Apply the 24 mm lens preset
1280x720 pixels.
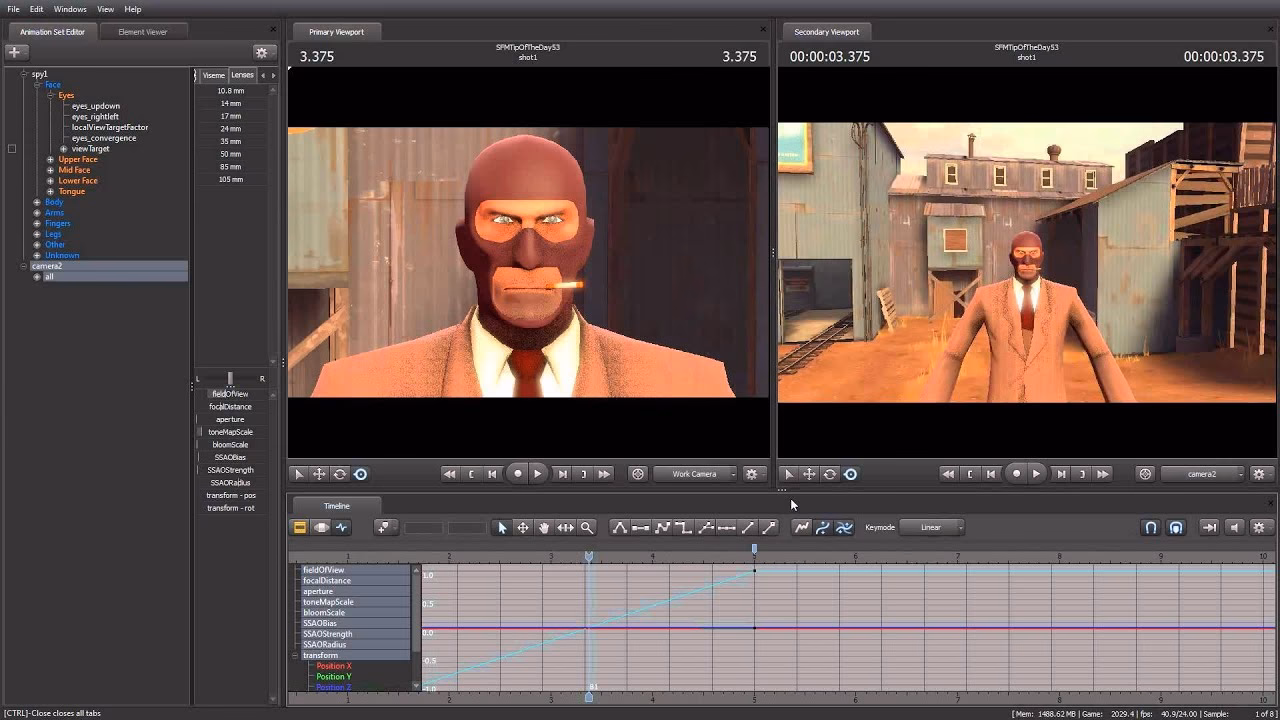pos(231,128)
